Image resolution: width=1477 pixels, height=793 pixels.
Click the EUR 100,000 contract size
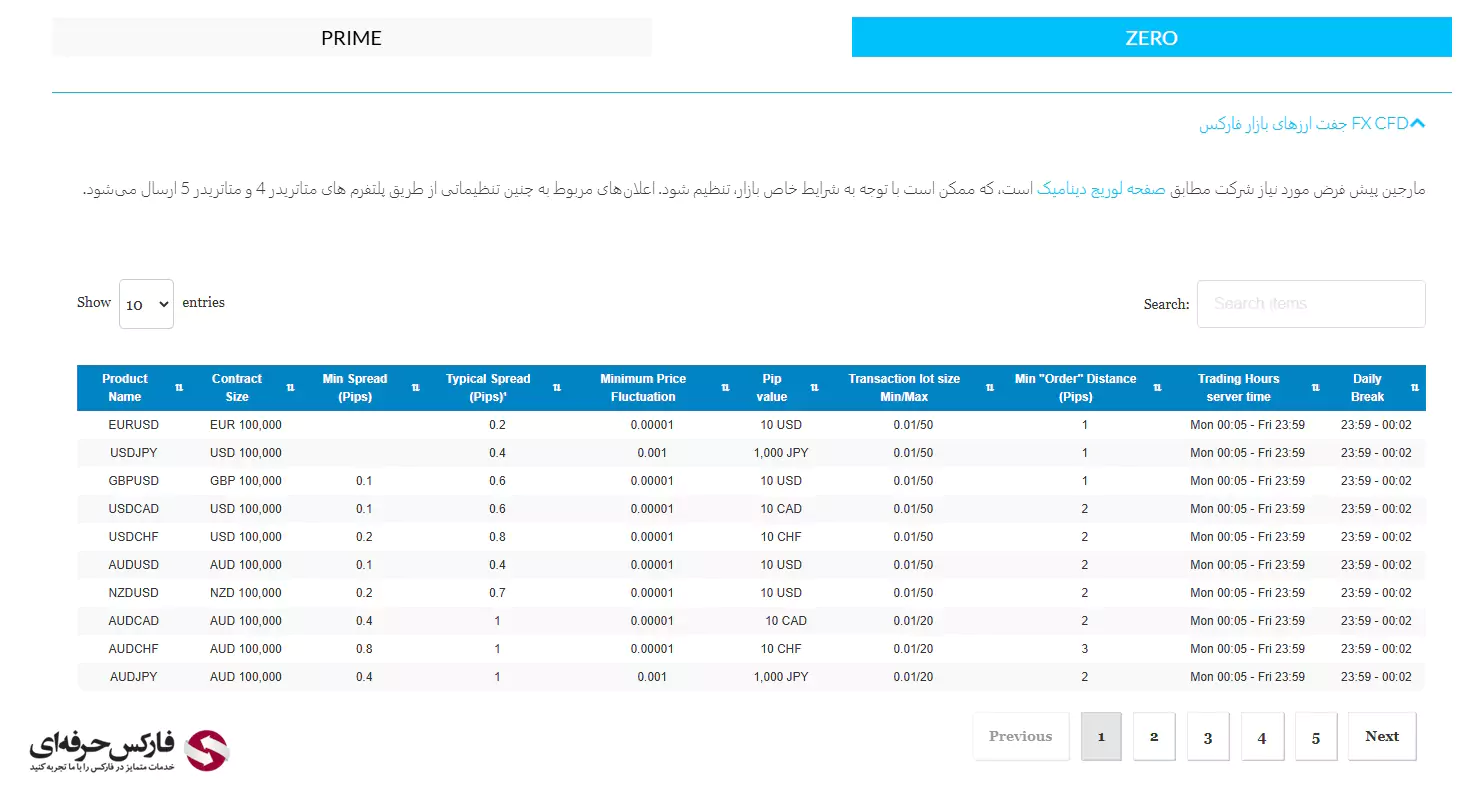coord(246,425)
